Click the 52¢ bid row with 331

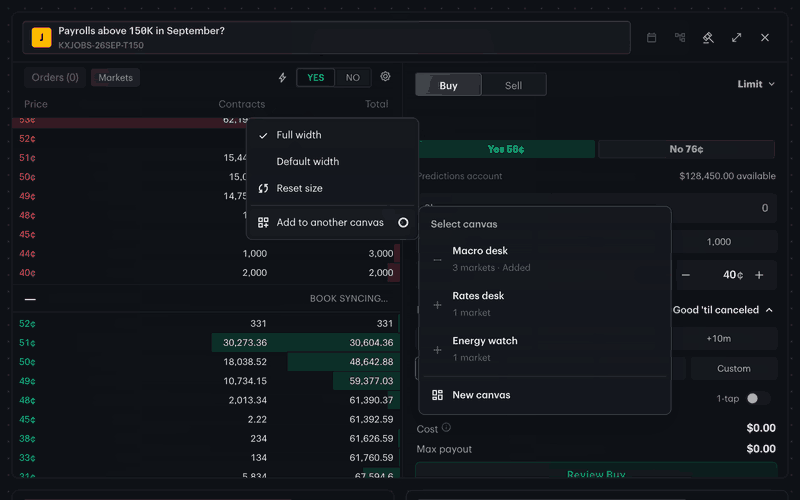click(206, 323)
